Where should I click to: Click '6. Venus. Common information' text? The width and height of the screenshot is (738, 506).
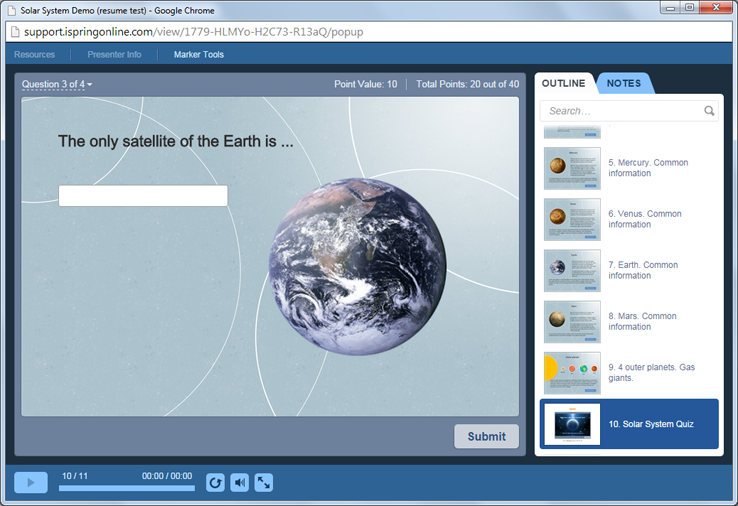click(x=645, y=219)
